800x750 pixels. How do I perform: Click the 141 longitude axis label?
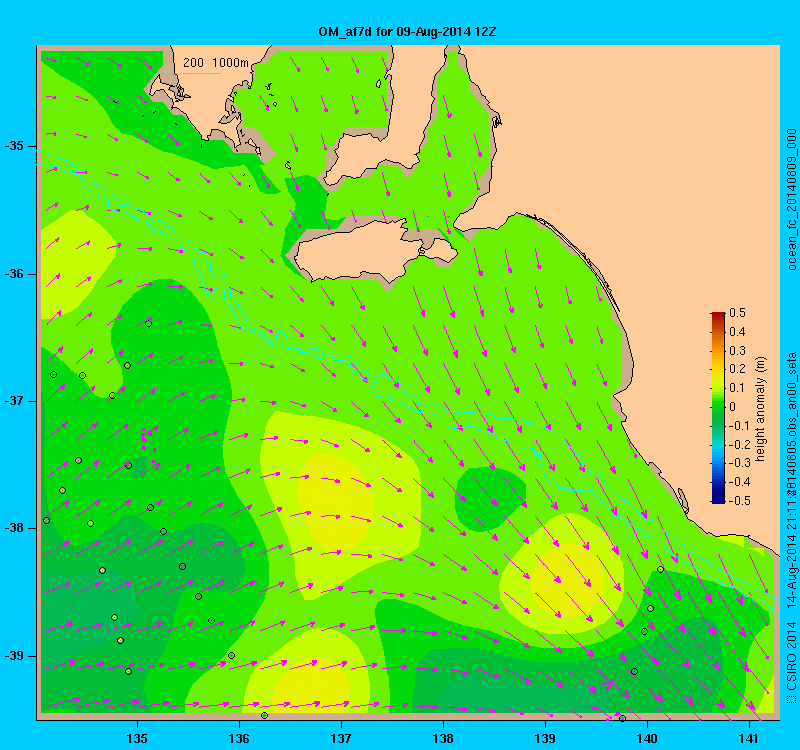[x=749, y=739]
